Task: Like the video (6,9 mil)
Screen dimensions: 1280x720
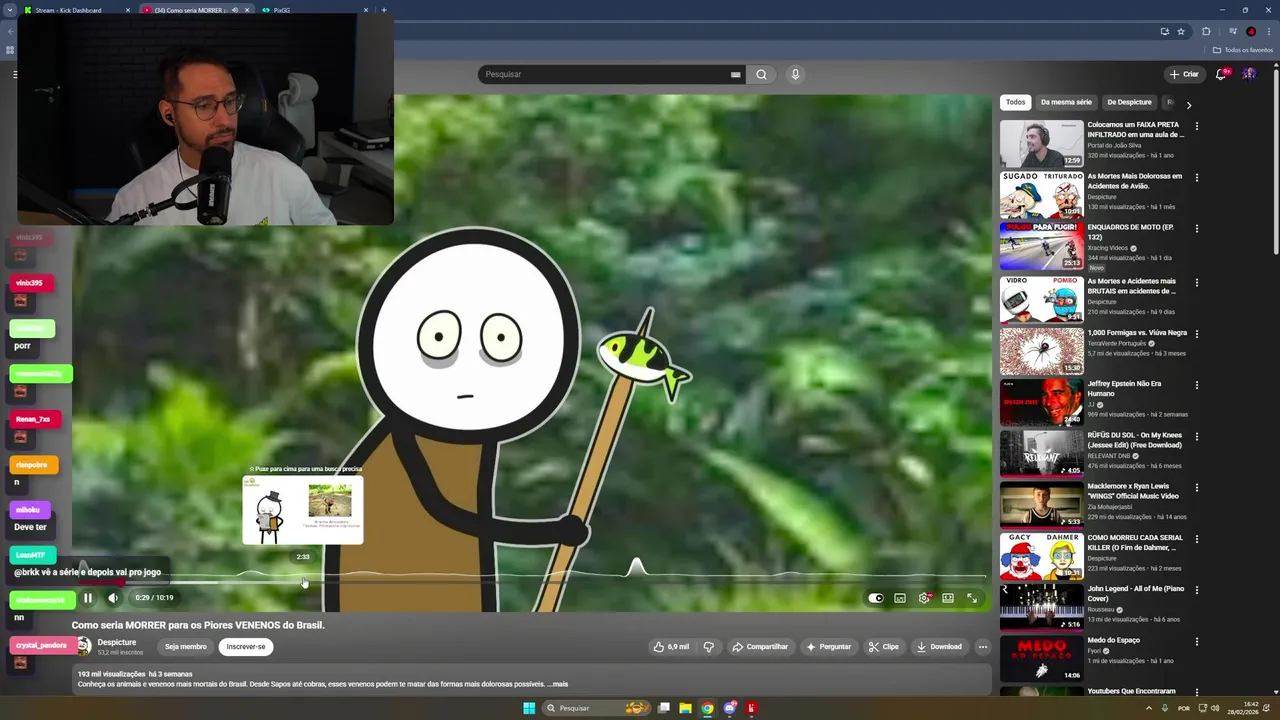Action: coord(671,647)
